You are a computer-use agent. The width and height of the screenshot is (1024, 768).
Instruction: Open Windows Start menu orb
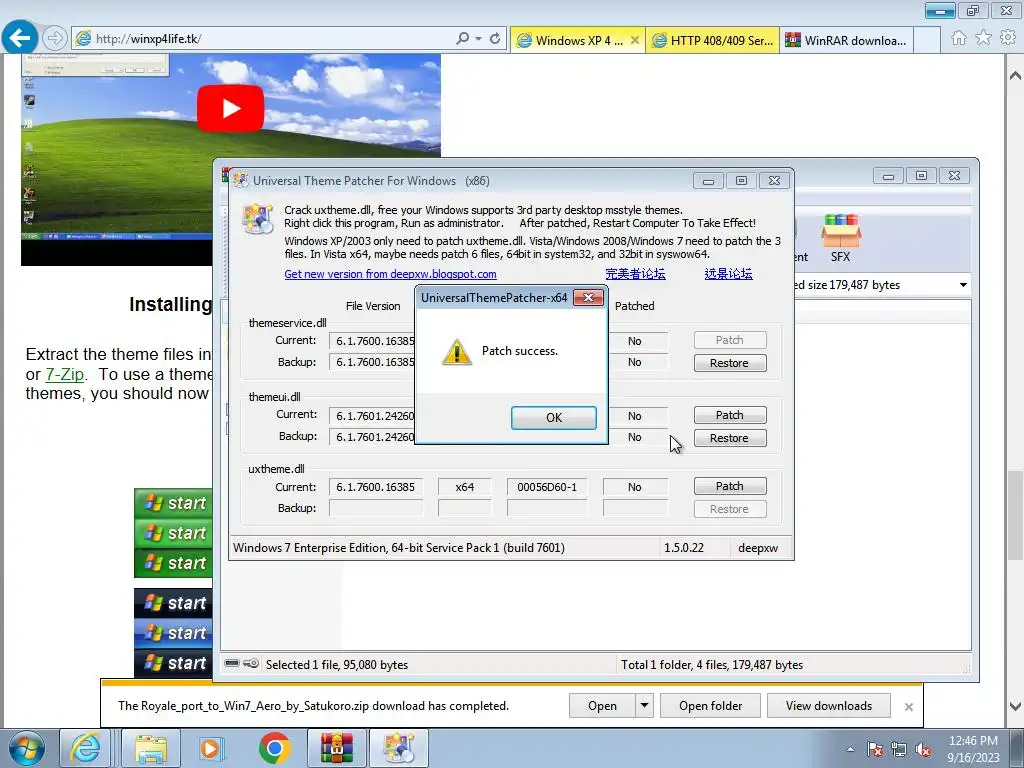pos(27,748)
